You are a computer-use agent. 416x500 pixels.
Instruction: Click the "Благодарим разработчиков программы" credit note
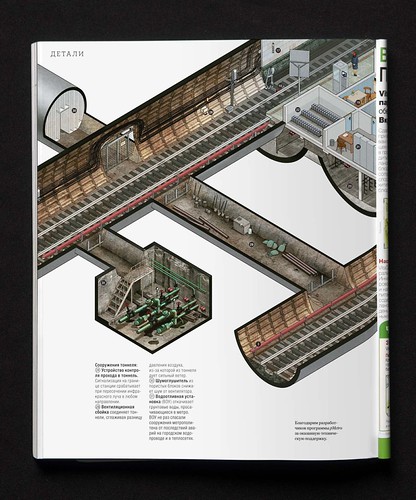coord(318,431)
